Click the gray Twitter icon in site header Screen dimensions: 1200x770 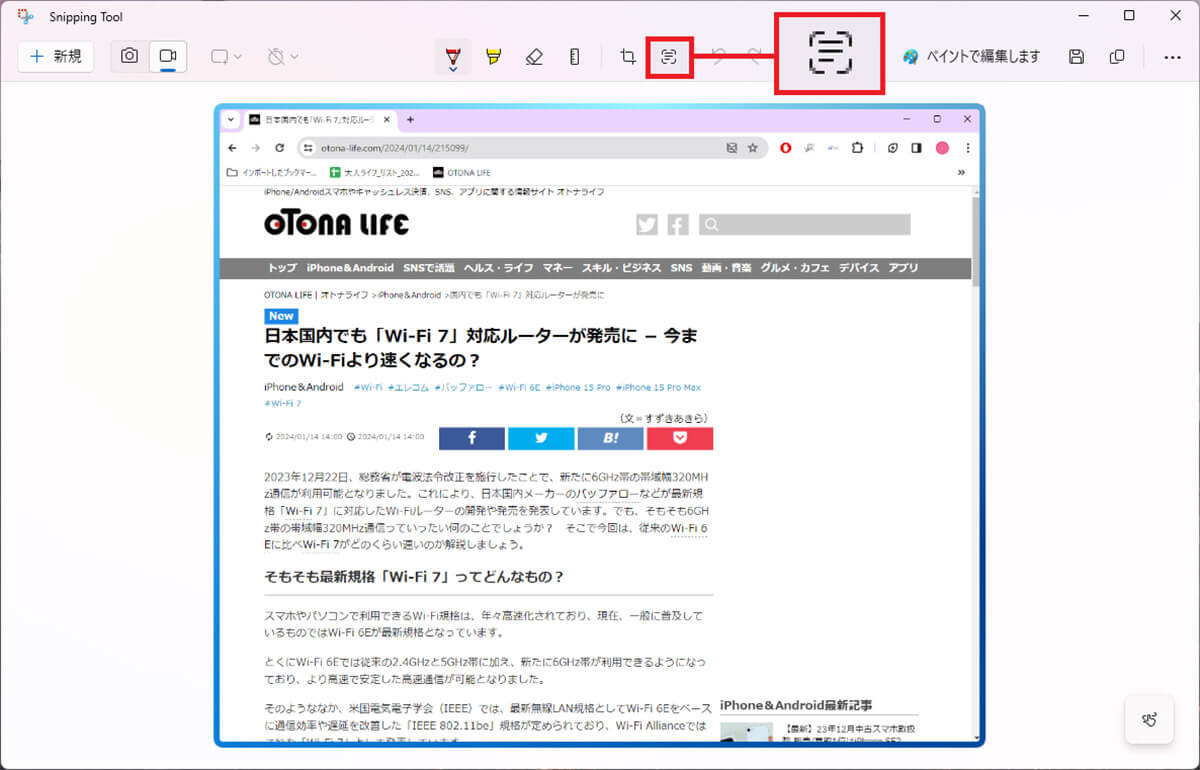pyautogui.click(x=647, y=225)
